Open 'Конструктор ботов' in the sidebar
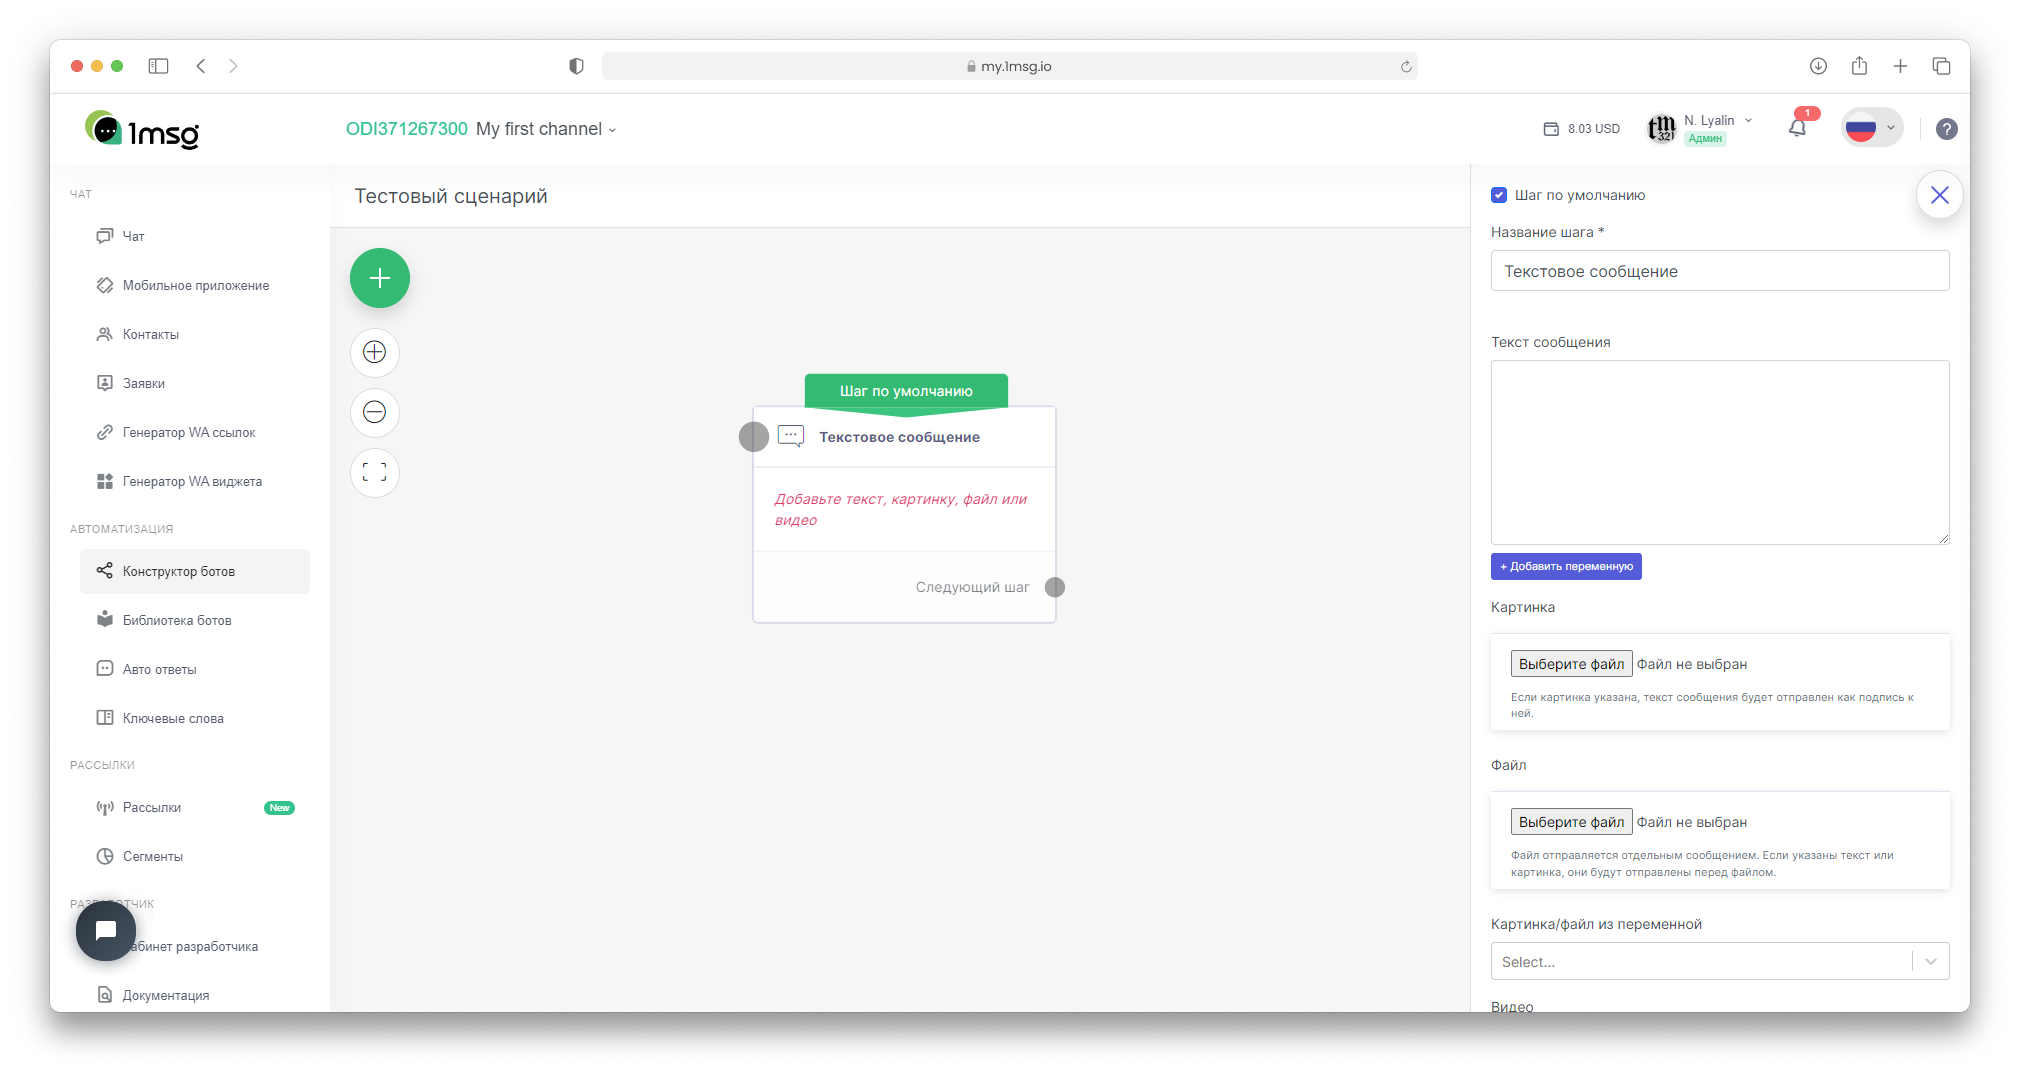 (179, 571)
